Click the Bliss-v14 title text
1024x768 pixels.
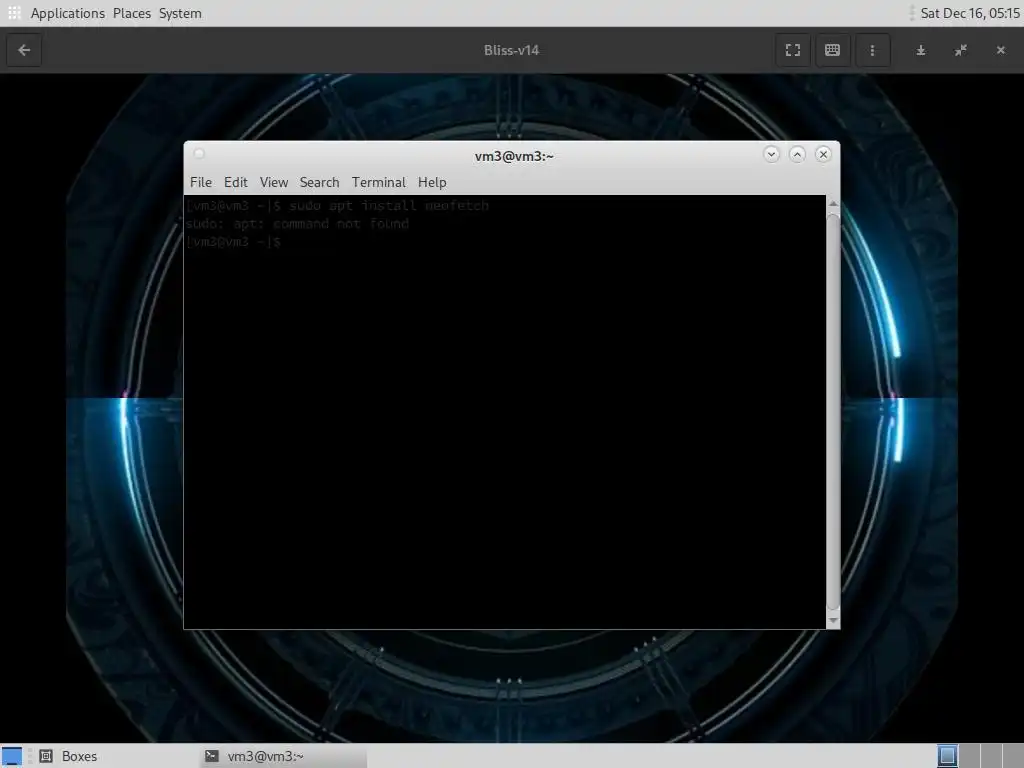coord(511,50)
